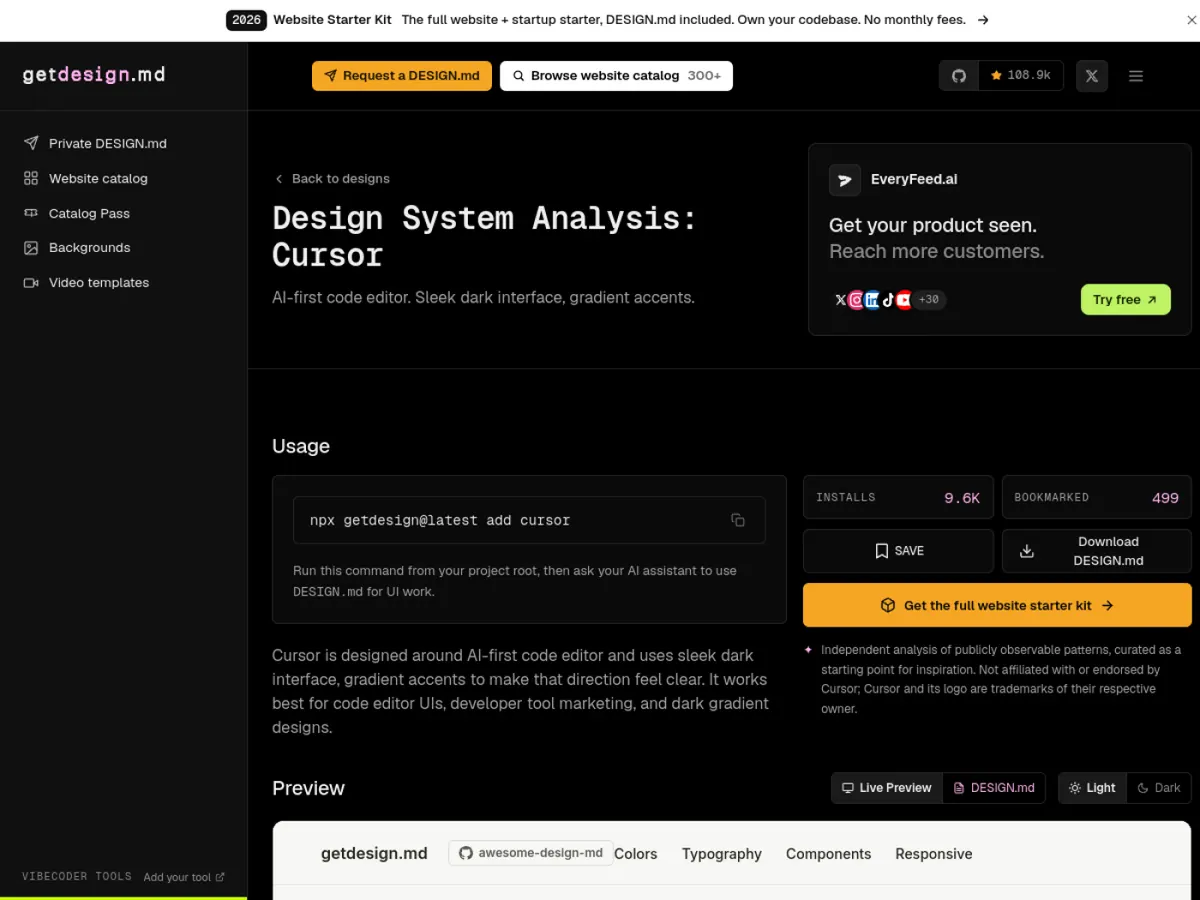Open the X (Twitter) profile icon
1200x900 pixels.
coord(1092,76)
